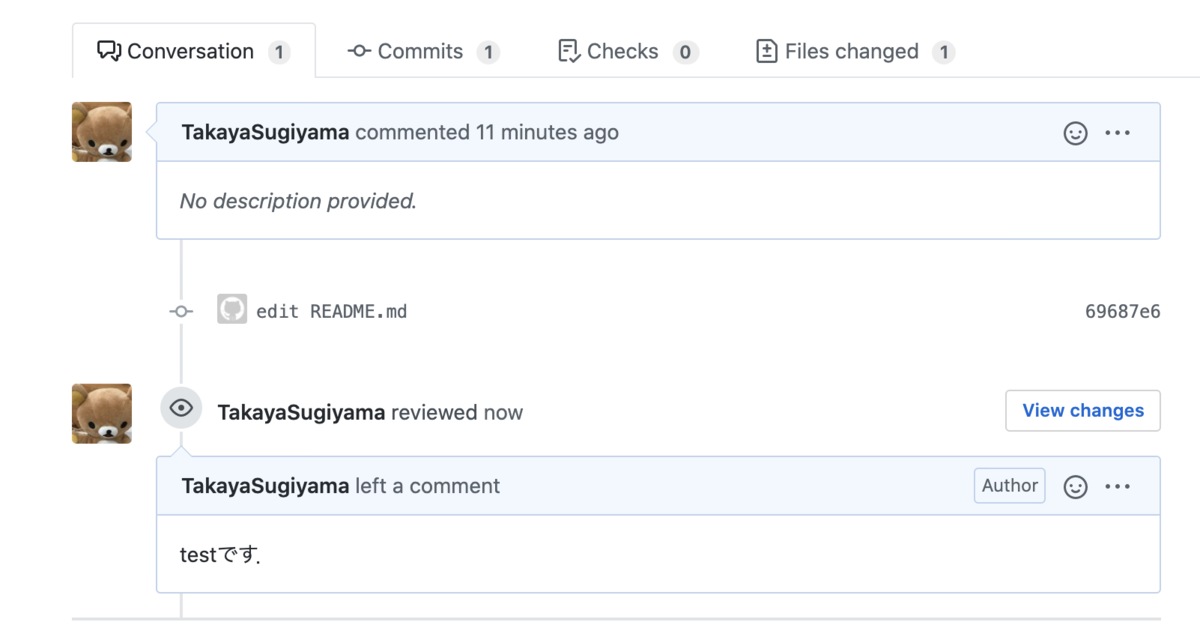Screen dimensions: 1200x631
Task: Click the eye review icon
Action: [181, 408]
